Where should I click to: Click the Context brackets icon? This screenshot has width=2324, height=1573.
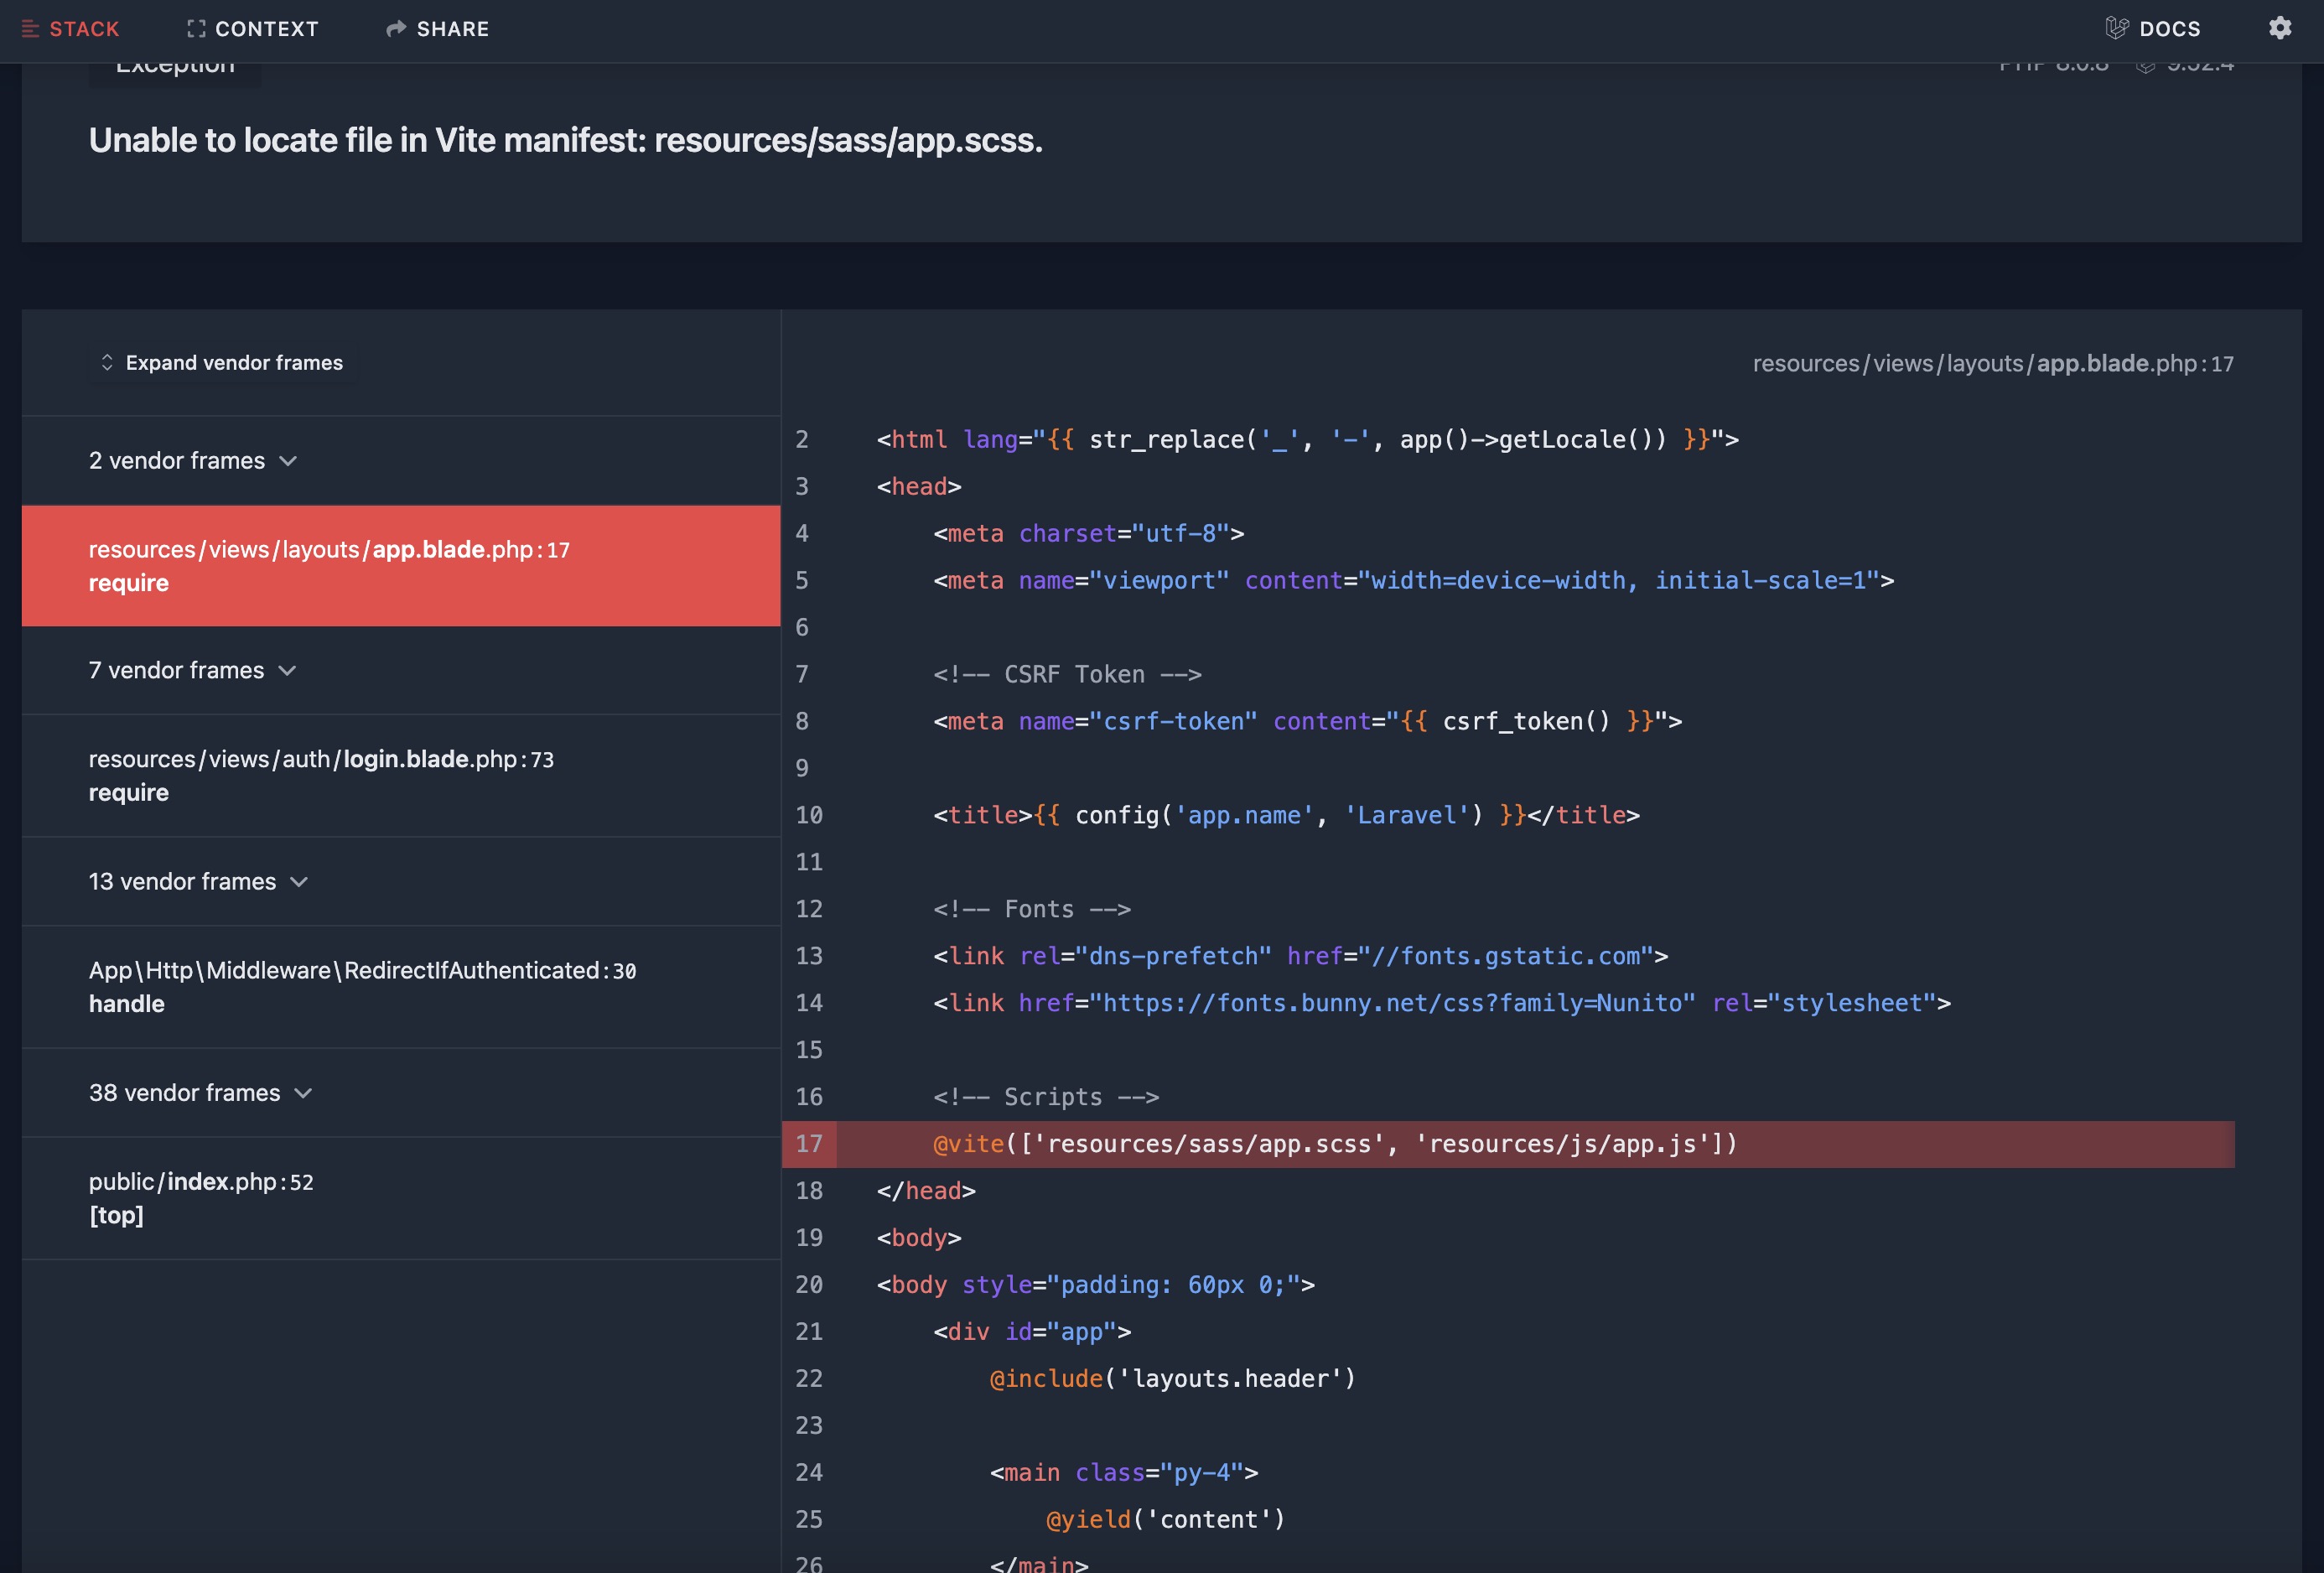[x=196, y=29]
